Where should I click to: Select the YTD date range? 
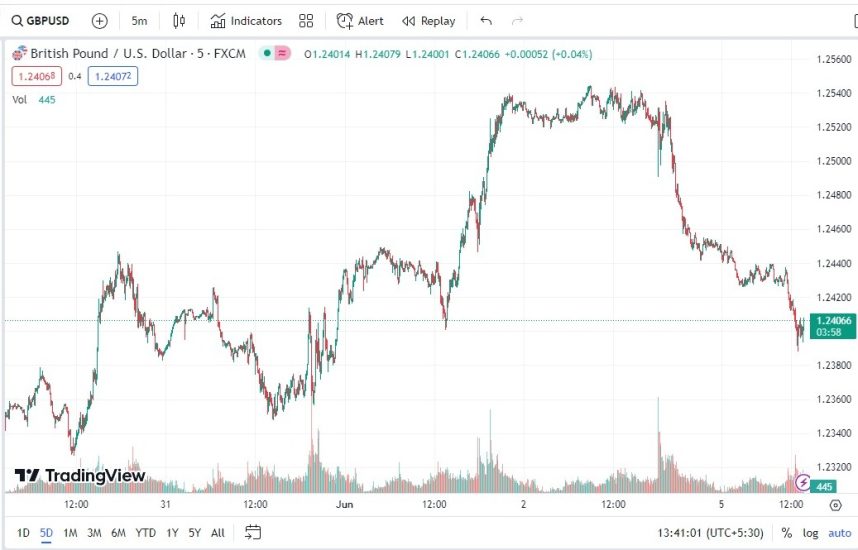145,533
